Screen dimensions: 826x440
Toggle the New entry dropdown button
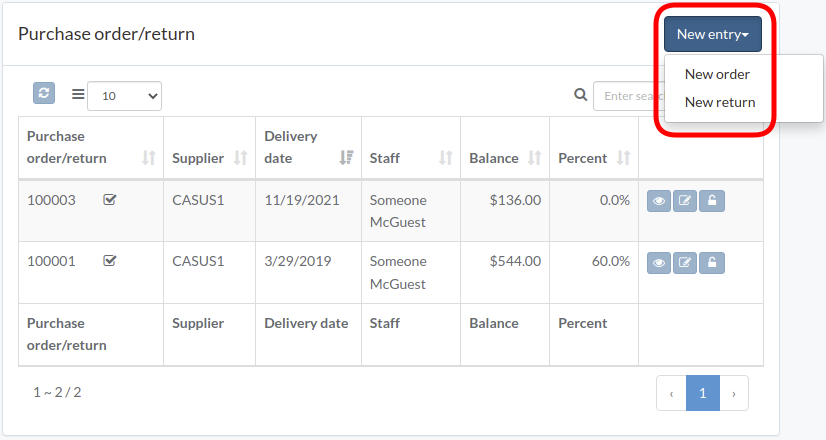[713, 34]
